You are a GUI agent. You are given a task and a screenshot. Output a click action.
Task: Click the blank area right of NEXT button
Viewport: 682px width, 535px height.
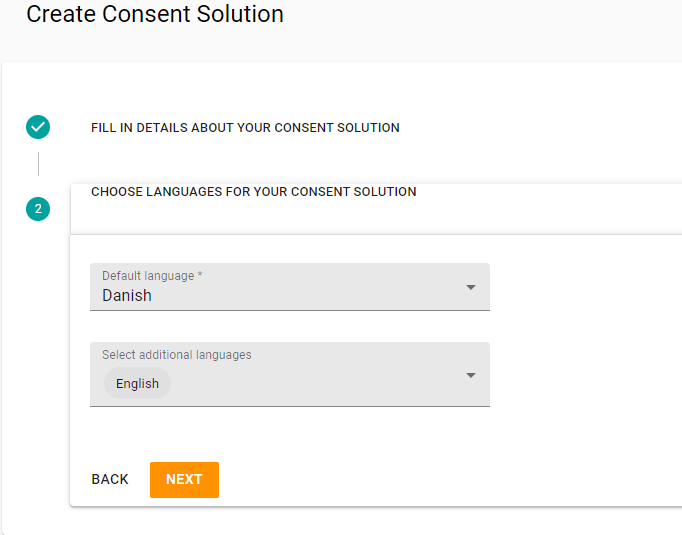(435, 480)
